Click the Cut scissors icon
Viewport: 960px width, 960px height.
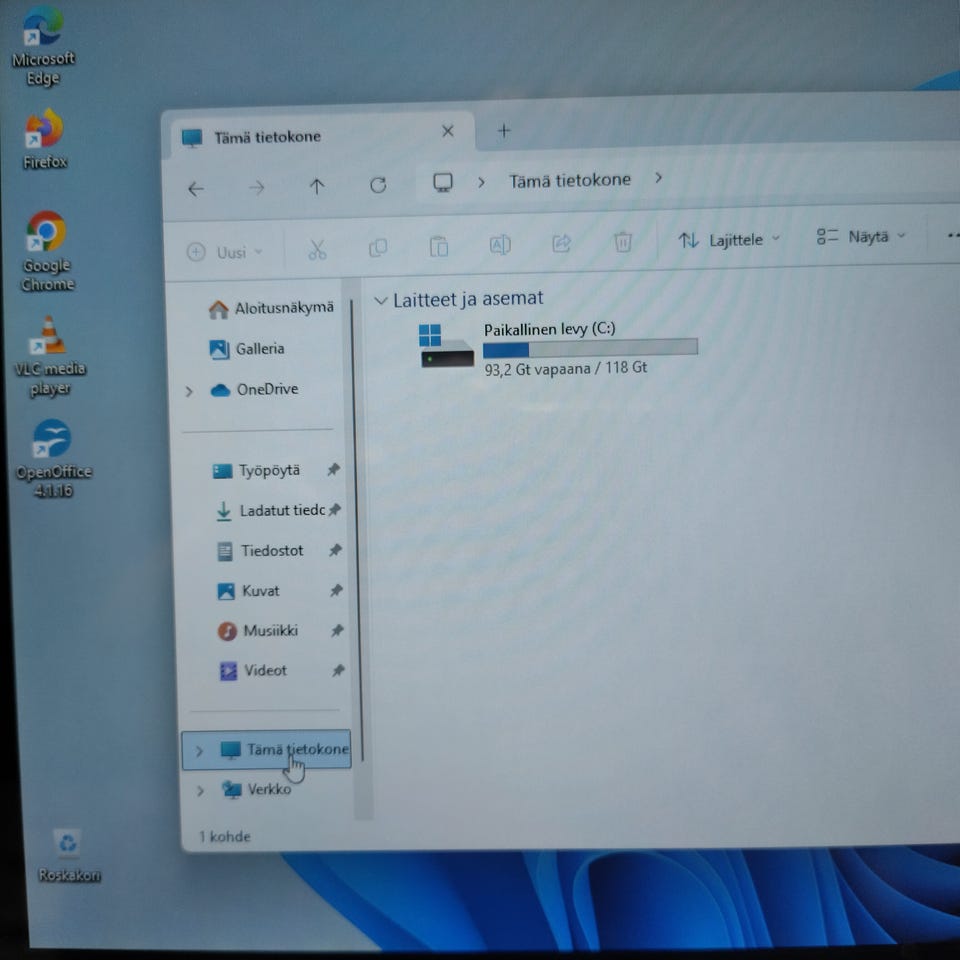coord(317,249)
